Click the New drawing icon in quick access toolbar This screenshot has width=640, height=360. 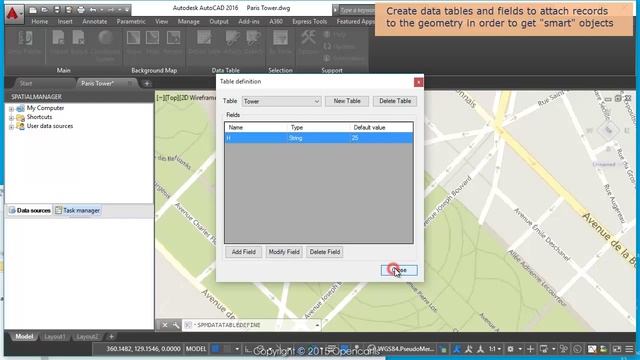tap(33, 9)
